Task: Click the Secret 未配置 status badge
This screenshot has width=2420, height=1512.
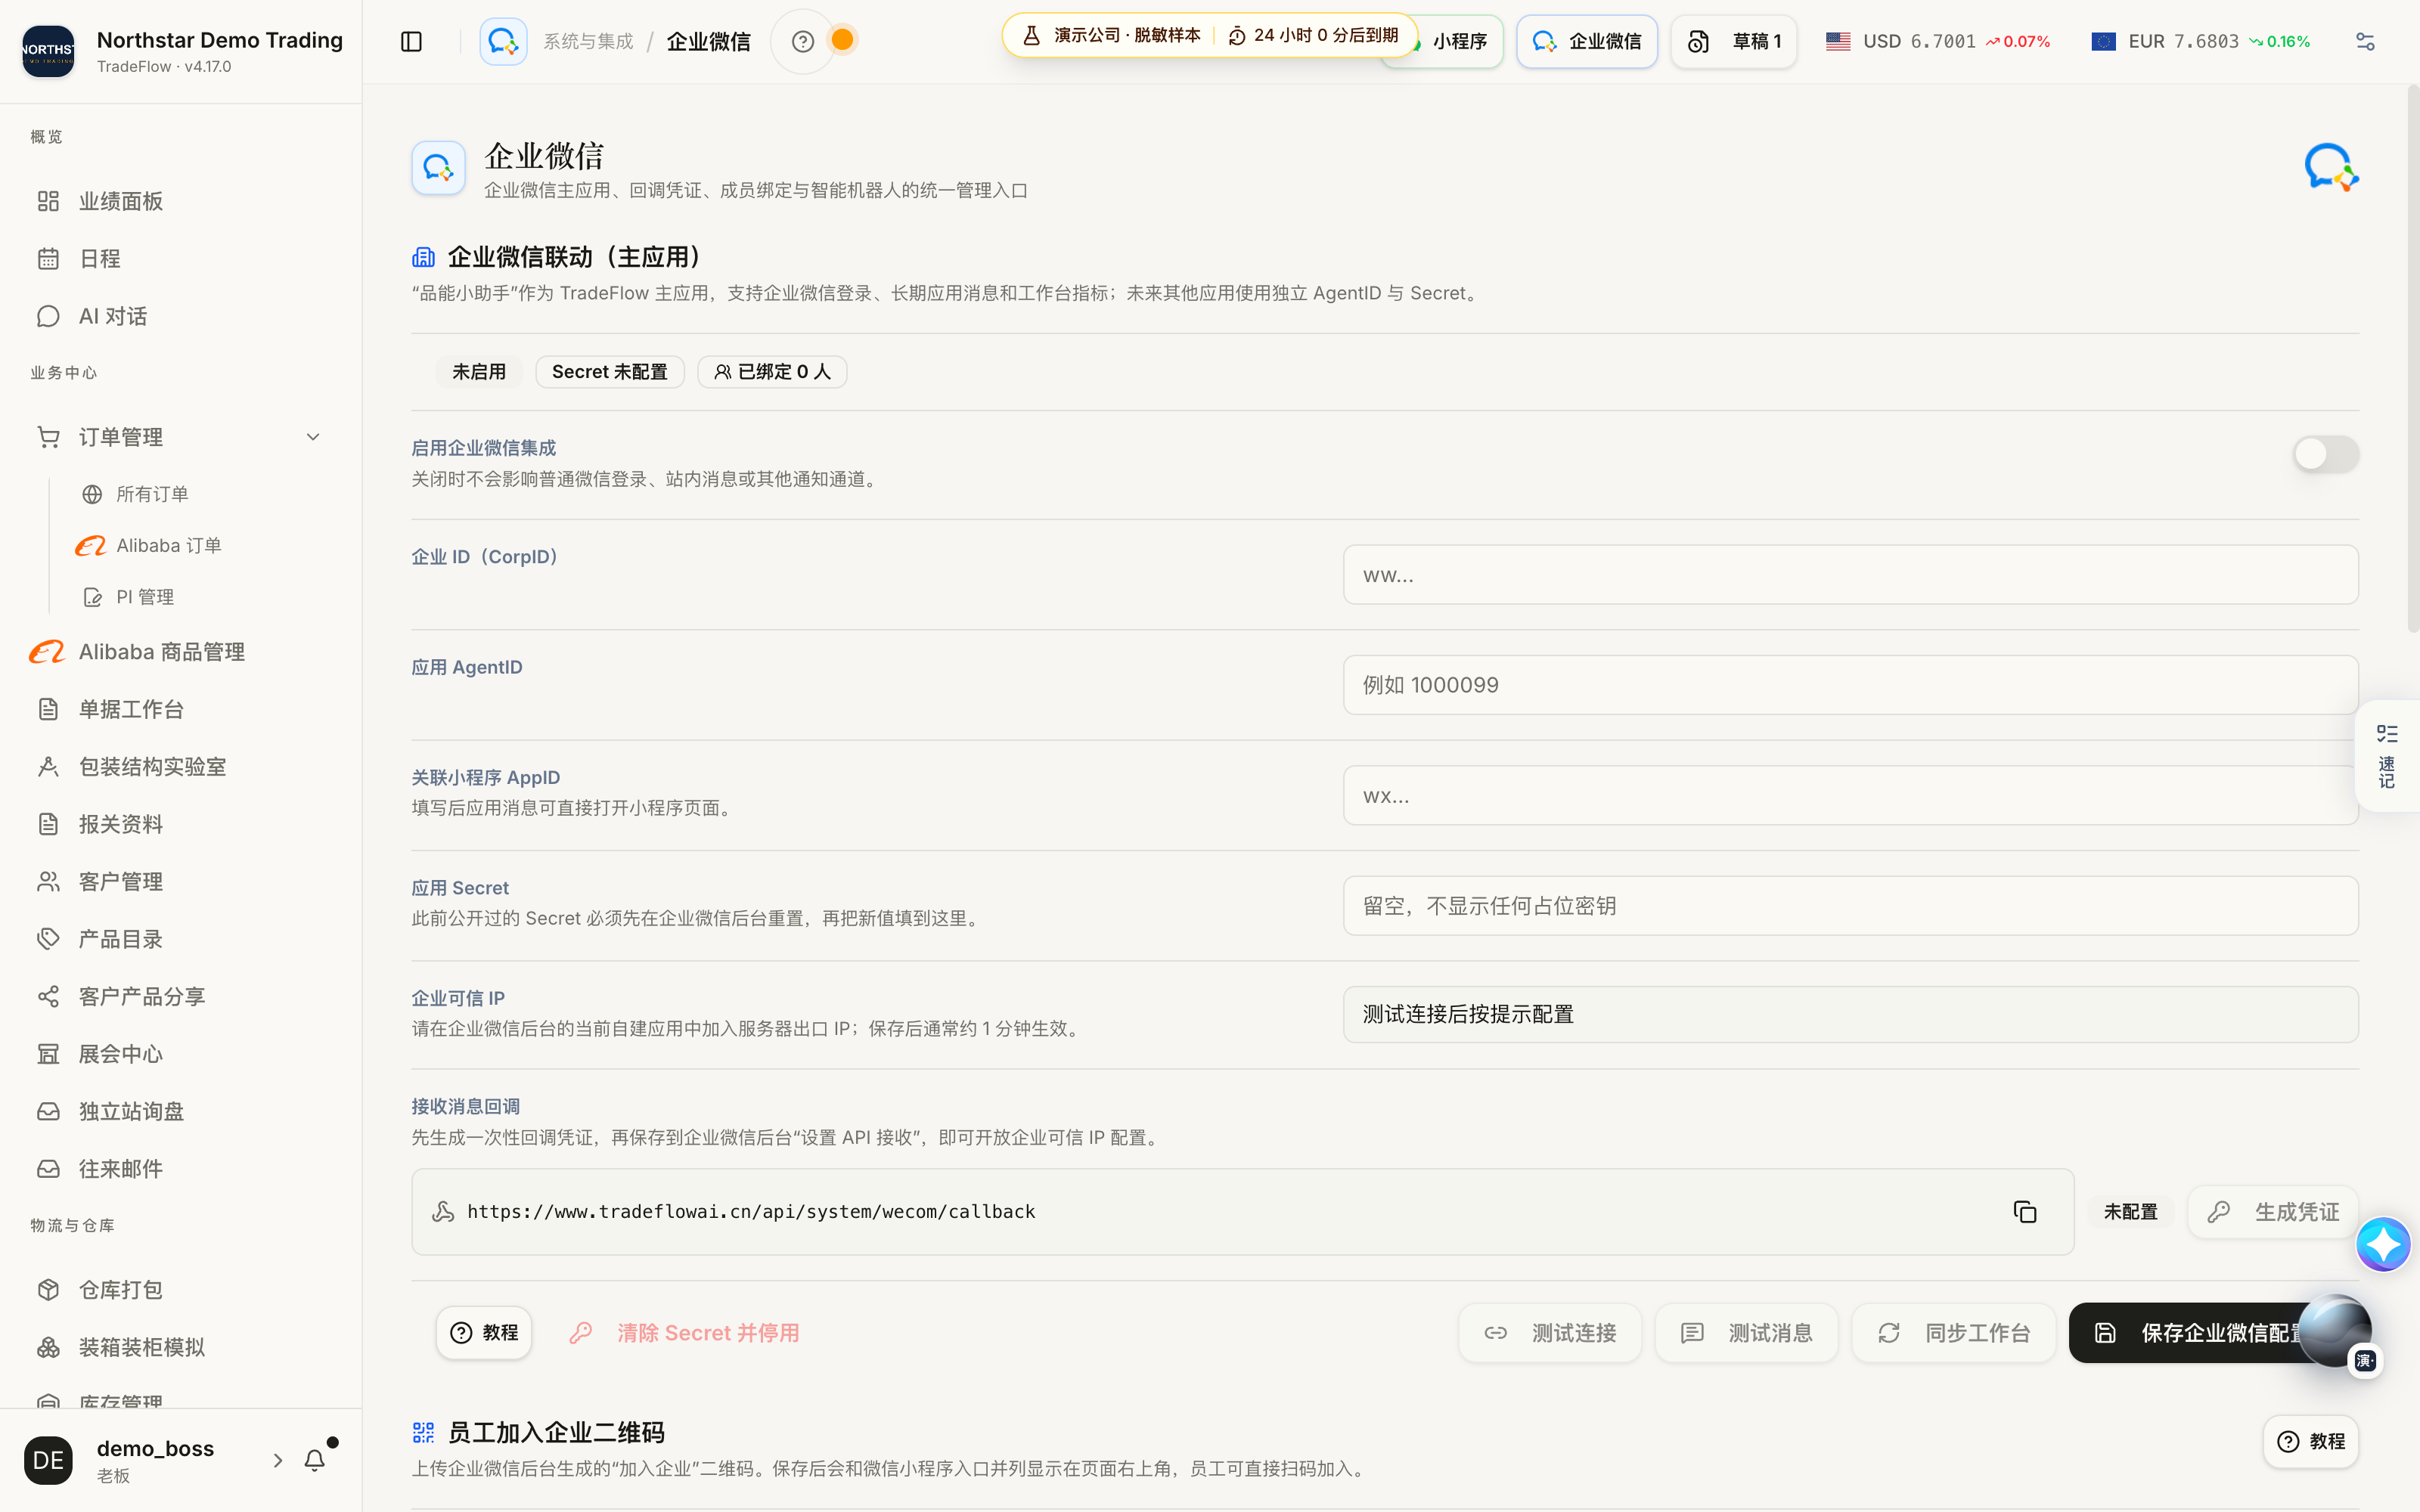Action: coord(609,372)
